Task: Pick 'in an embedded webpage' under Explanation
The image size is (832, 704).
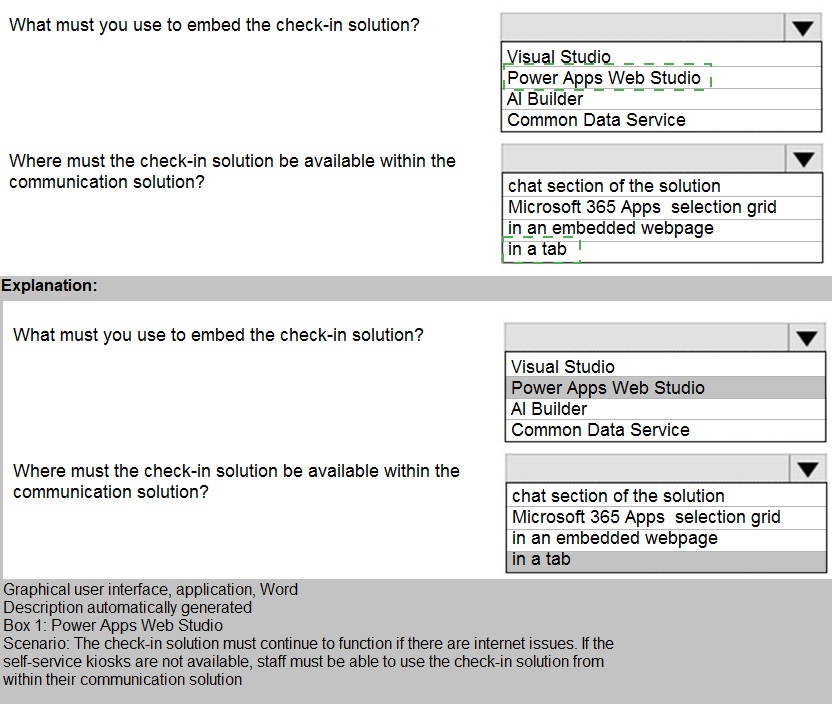Action: [x=614, y=538]
